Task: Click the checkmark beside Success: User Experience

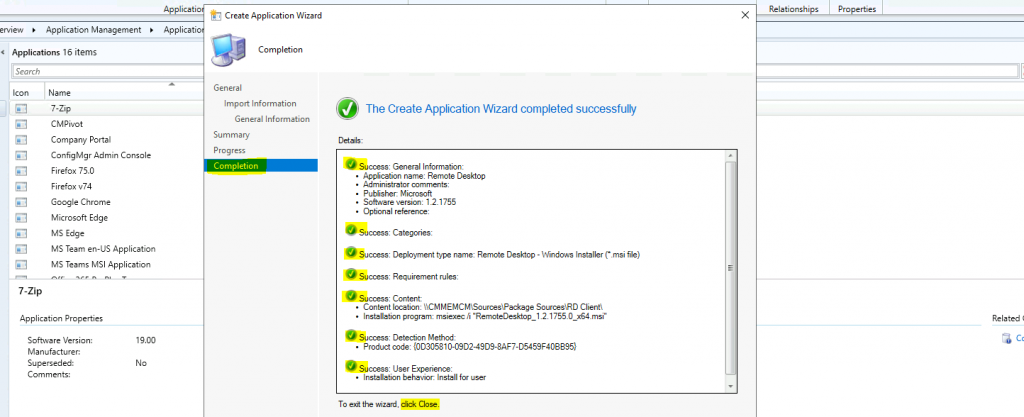Action: pyautogui.click(x=352, y=367)
